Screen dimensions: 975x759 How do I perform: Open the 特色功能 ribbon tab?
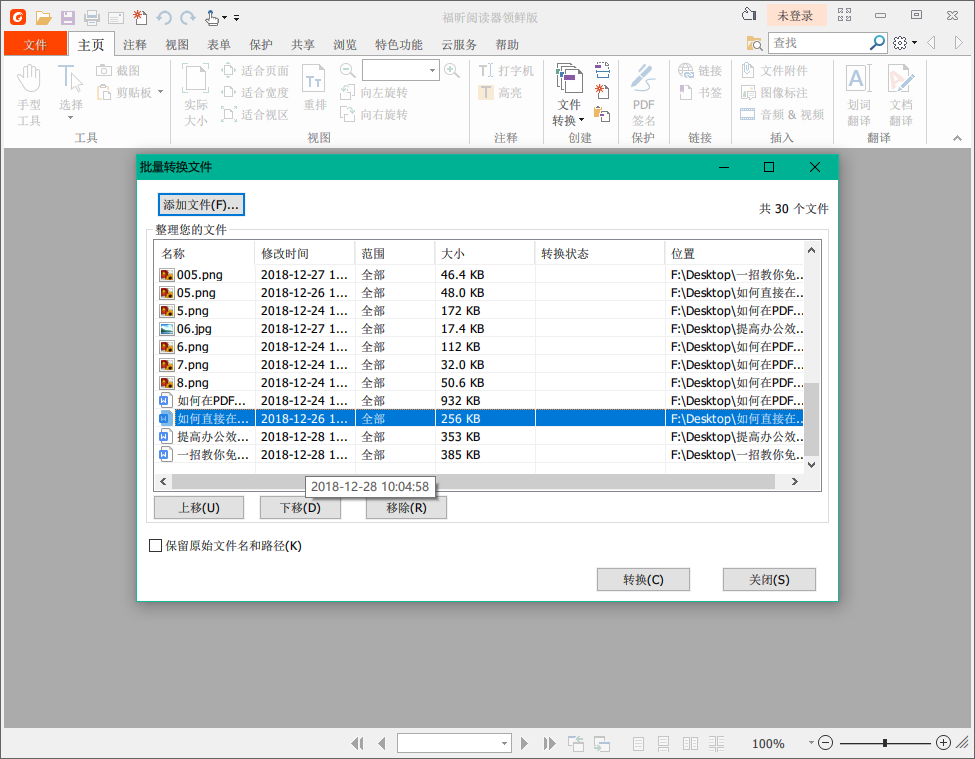pos(400,44)
